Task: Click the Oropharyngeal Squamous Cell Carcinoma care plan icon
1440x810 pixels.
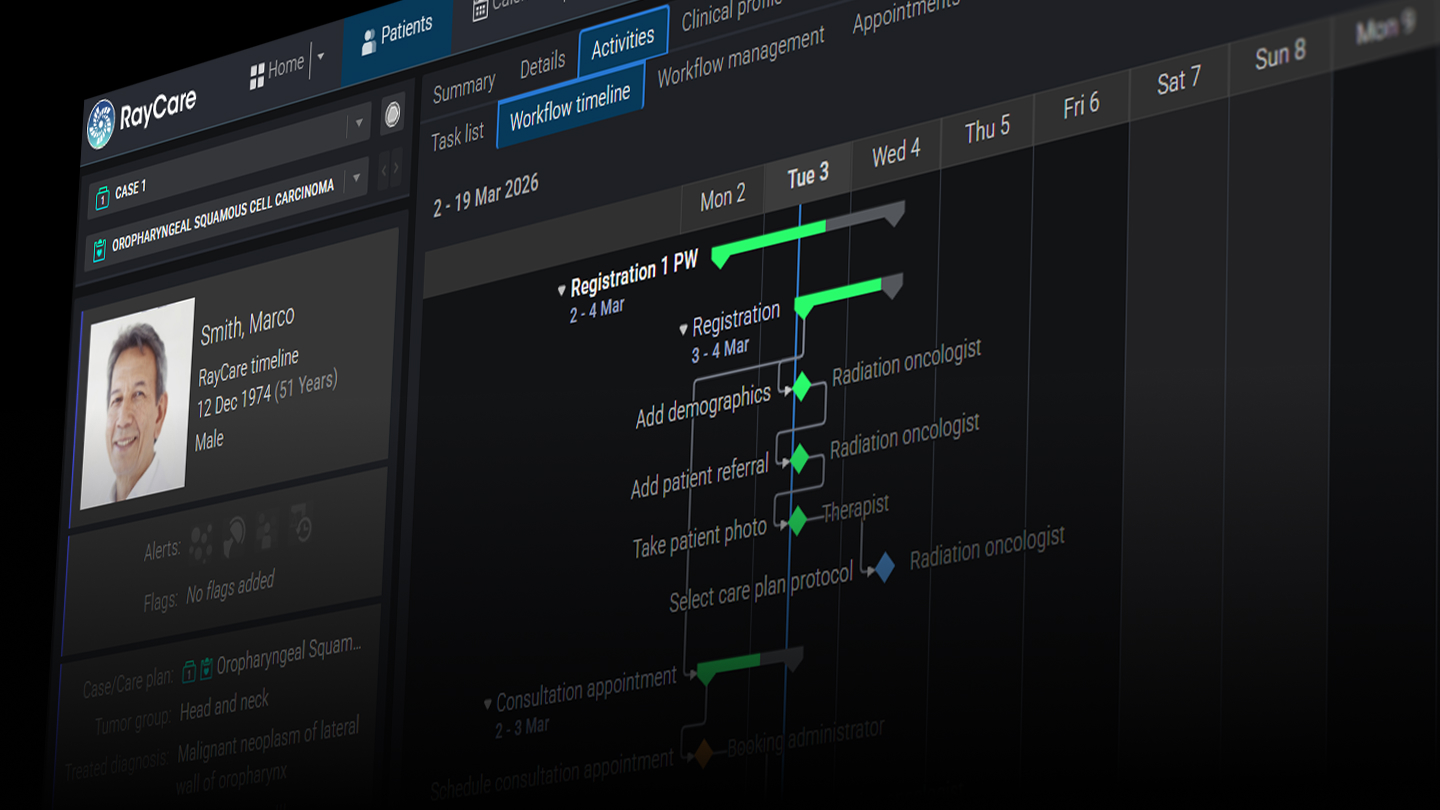Action: pyautogui.click(x=99, y=250)
